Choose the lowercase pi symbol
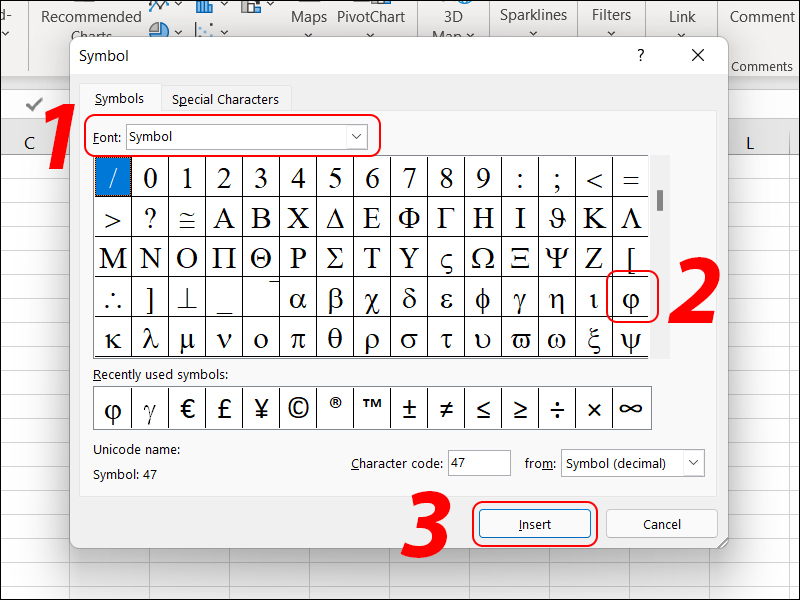Image resolution: width=800 pixels, height=600 pixels. pyautogui.click(x=298, y=339)
